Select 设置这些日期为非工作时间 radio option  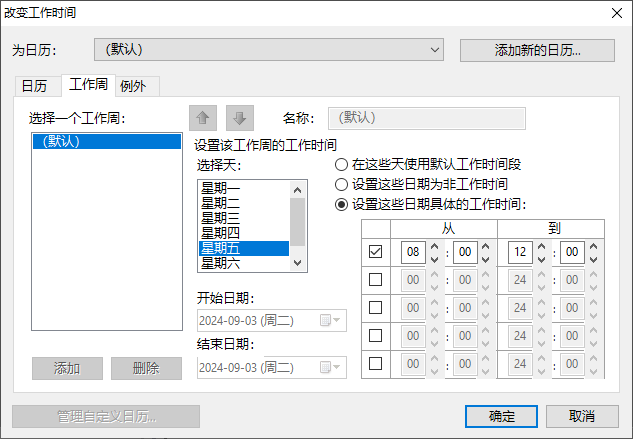coord(342,184)
